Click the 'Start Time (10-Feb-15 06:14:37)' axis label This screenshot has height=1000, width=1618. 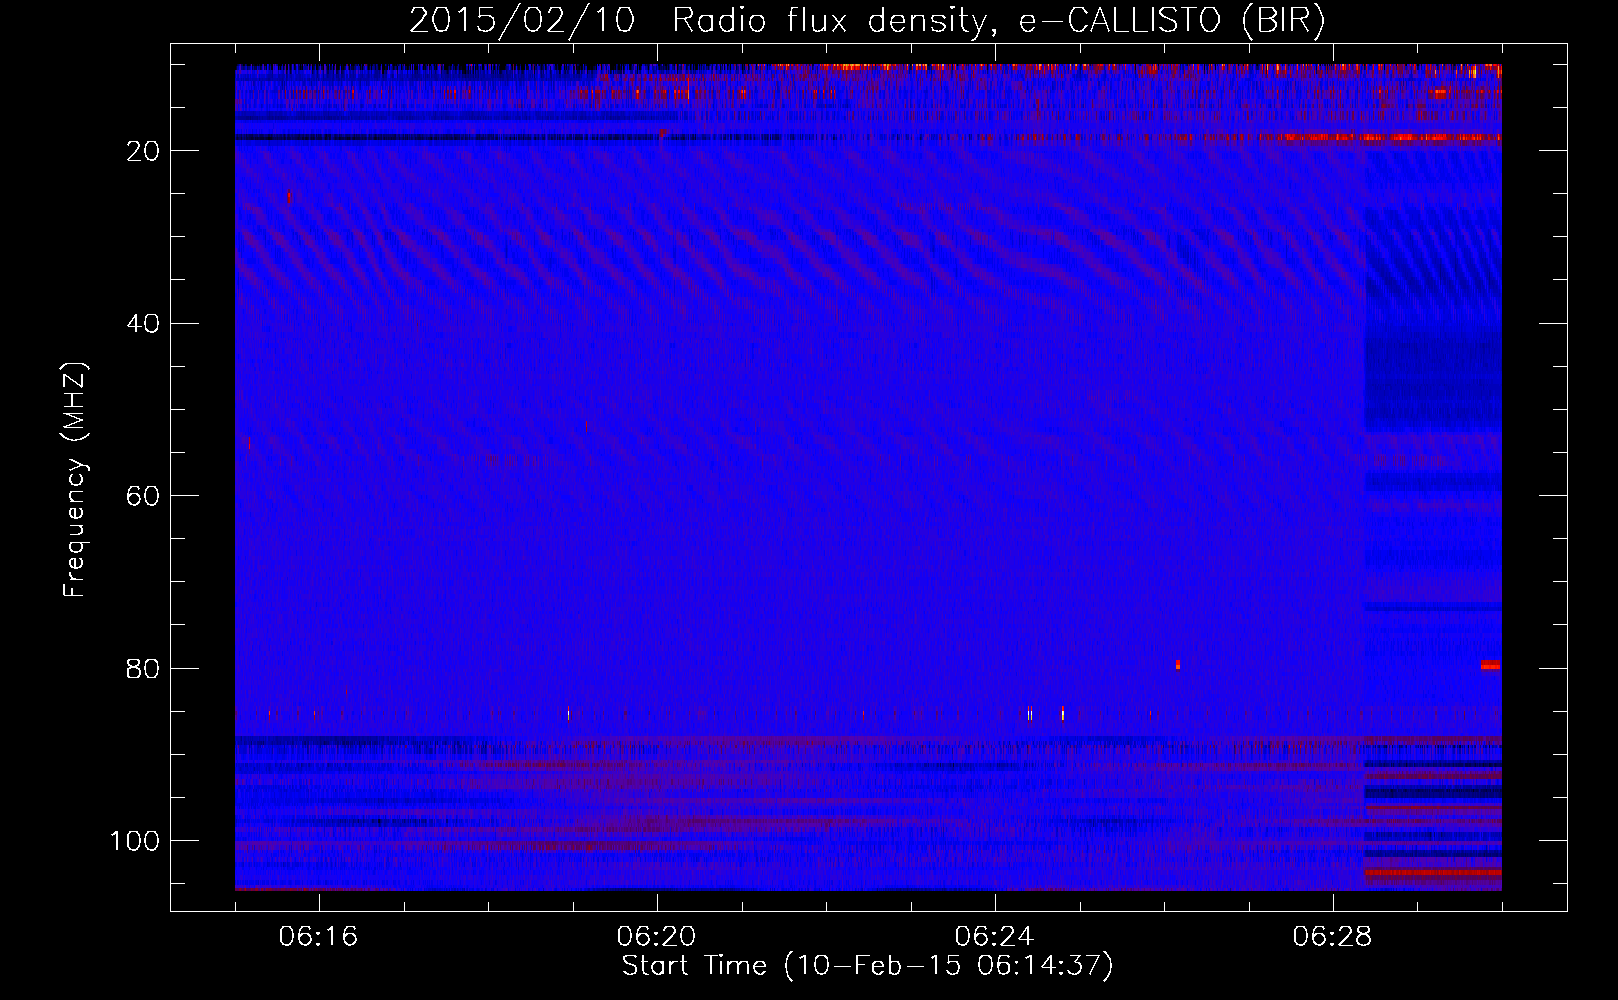point(867,966)
